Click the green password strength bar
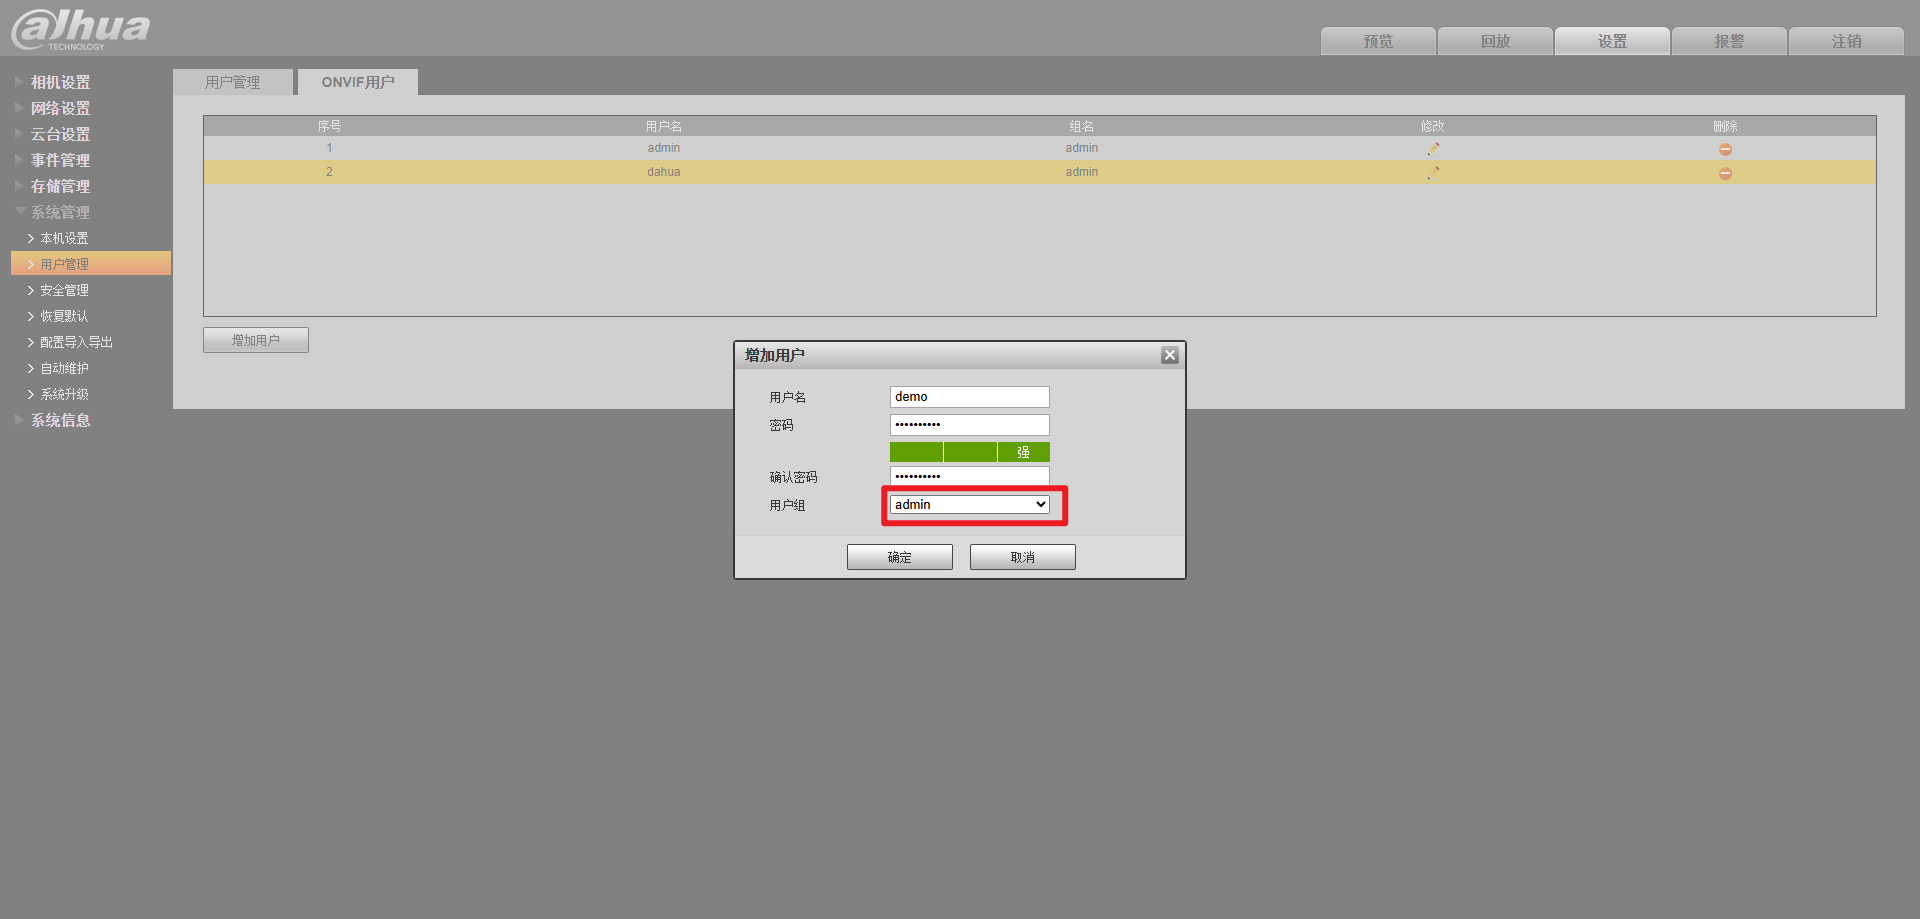This screenshot has width=1920, height=919. 969,452
